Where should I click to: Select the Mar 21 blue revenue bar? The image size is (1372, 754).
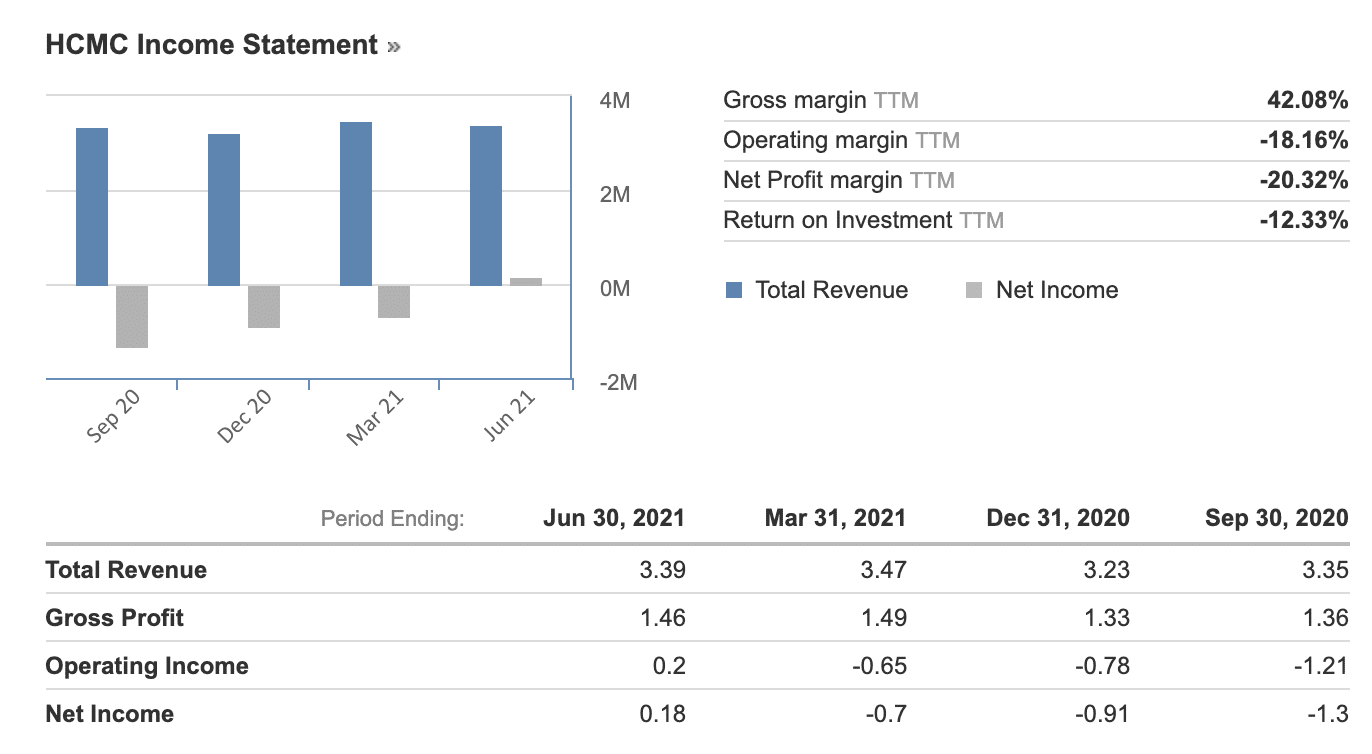(356, 204)
